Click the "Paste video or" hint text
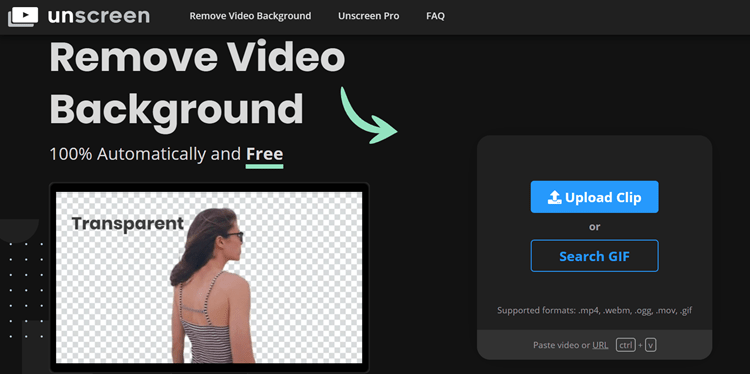The height and width of the screenshot is (374, 750). pyautogui.click(x=562, y=345)
